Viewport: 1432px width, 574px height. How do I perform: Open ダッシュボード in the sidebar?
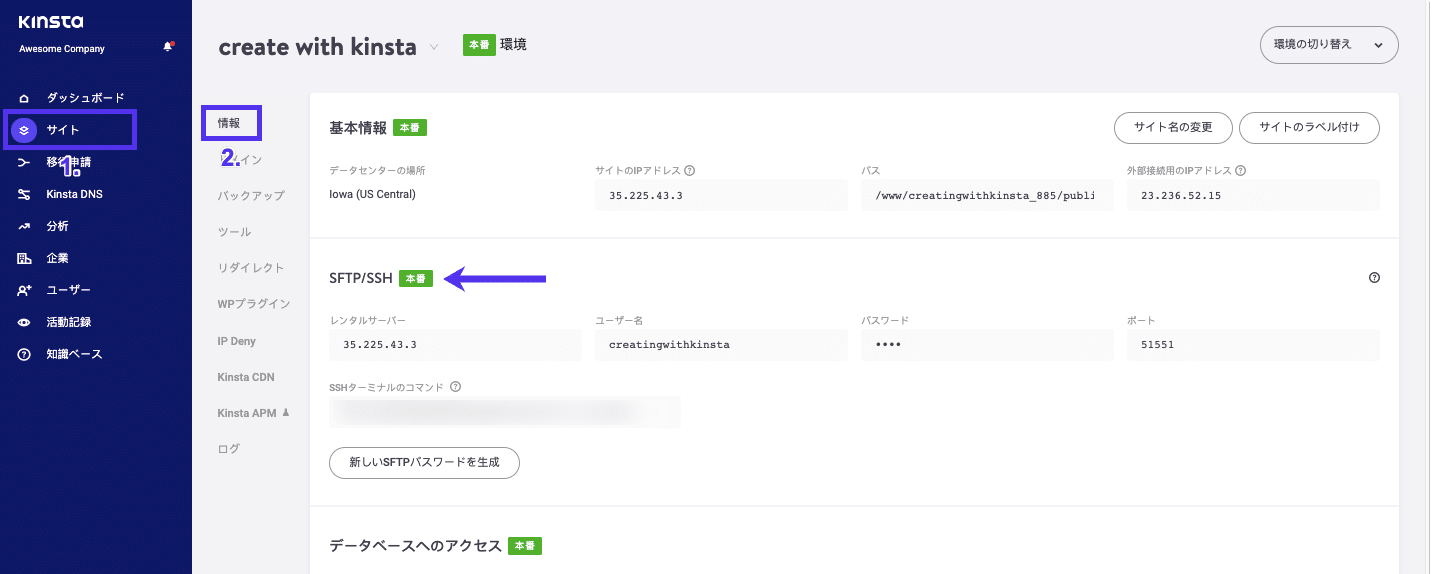click(85, 98)
